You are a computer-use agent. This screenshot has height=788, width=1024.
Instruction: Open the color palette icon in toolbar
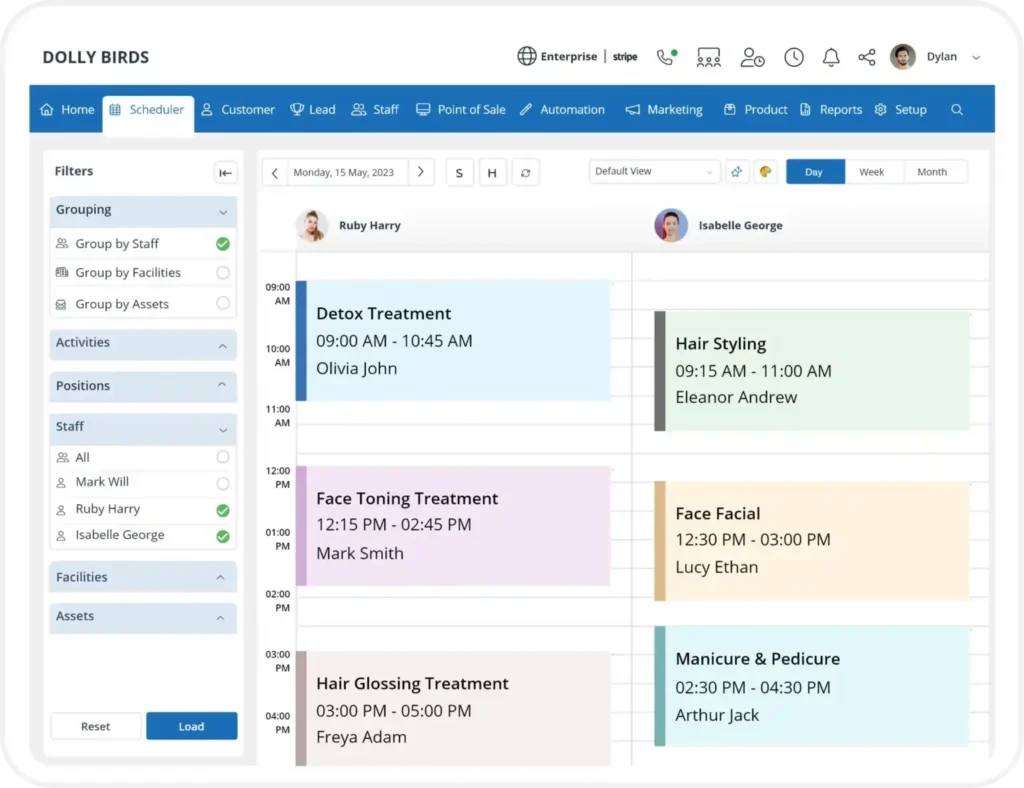(x=765, y=172)
